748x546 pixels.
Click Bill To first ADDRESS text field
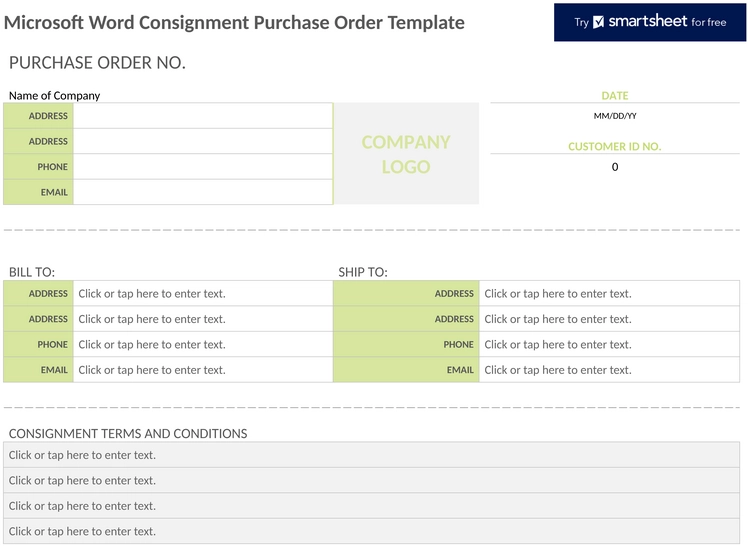pyautogui.click(x=203, y=293)
